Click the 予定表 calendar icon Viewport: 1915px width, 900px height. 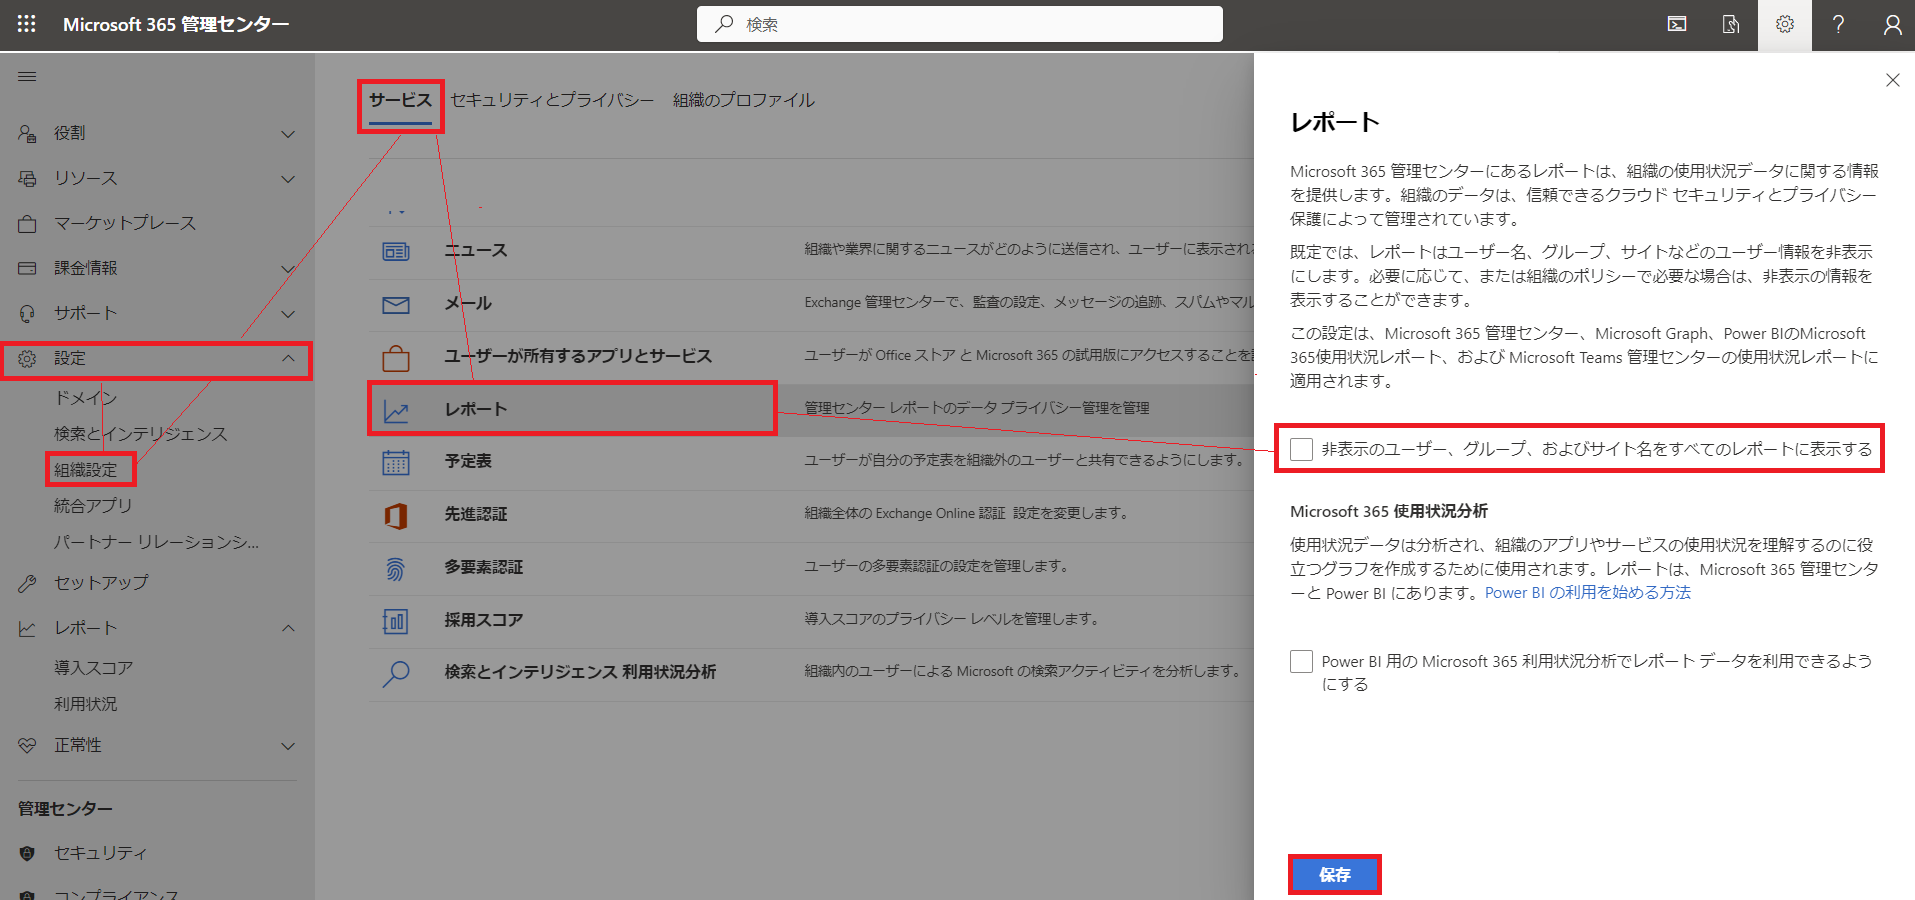tap(396, 462)
